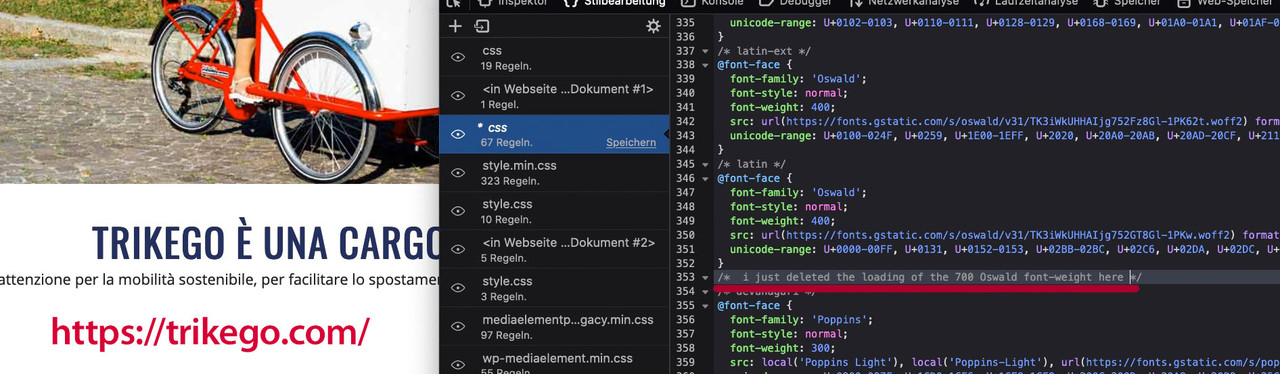Create a new stylesheet with the plus icon

[455, 26]
